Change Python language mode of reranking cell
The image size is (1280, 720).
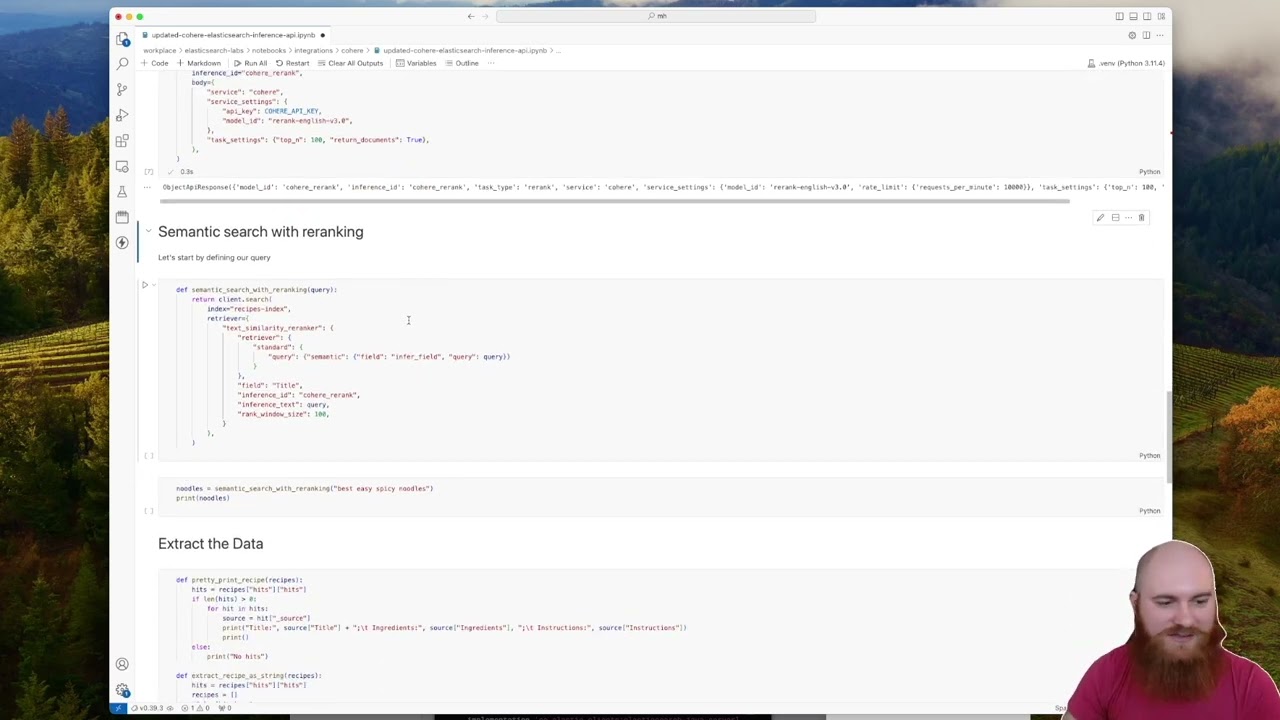point(1149,456)
